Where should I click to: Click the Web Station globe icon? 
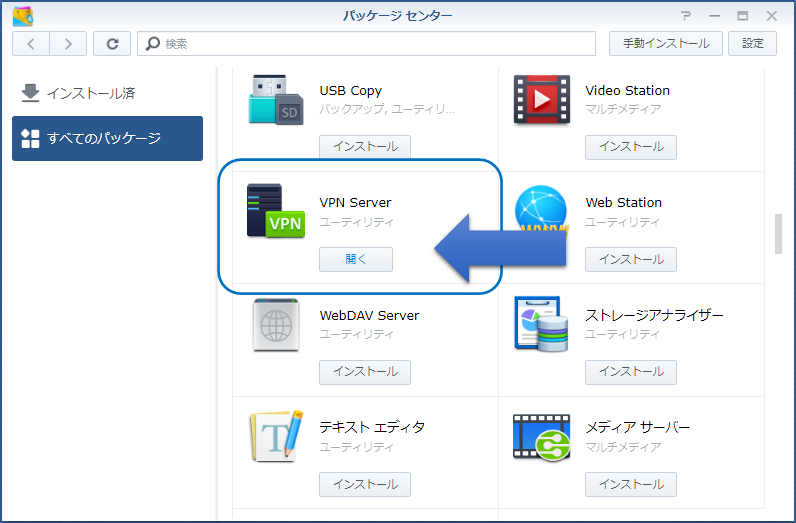pos(541,209)
